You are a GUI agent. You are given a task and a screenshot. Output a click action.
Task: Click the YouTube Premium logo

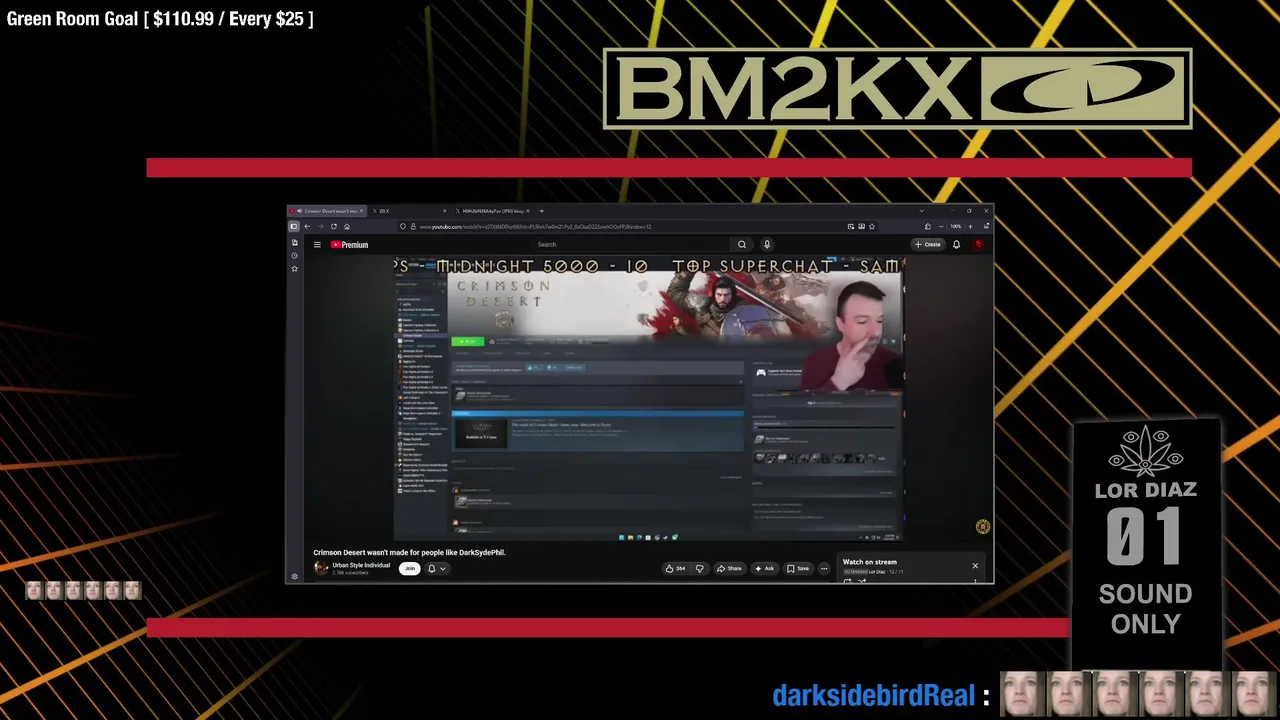point(350,244)
